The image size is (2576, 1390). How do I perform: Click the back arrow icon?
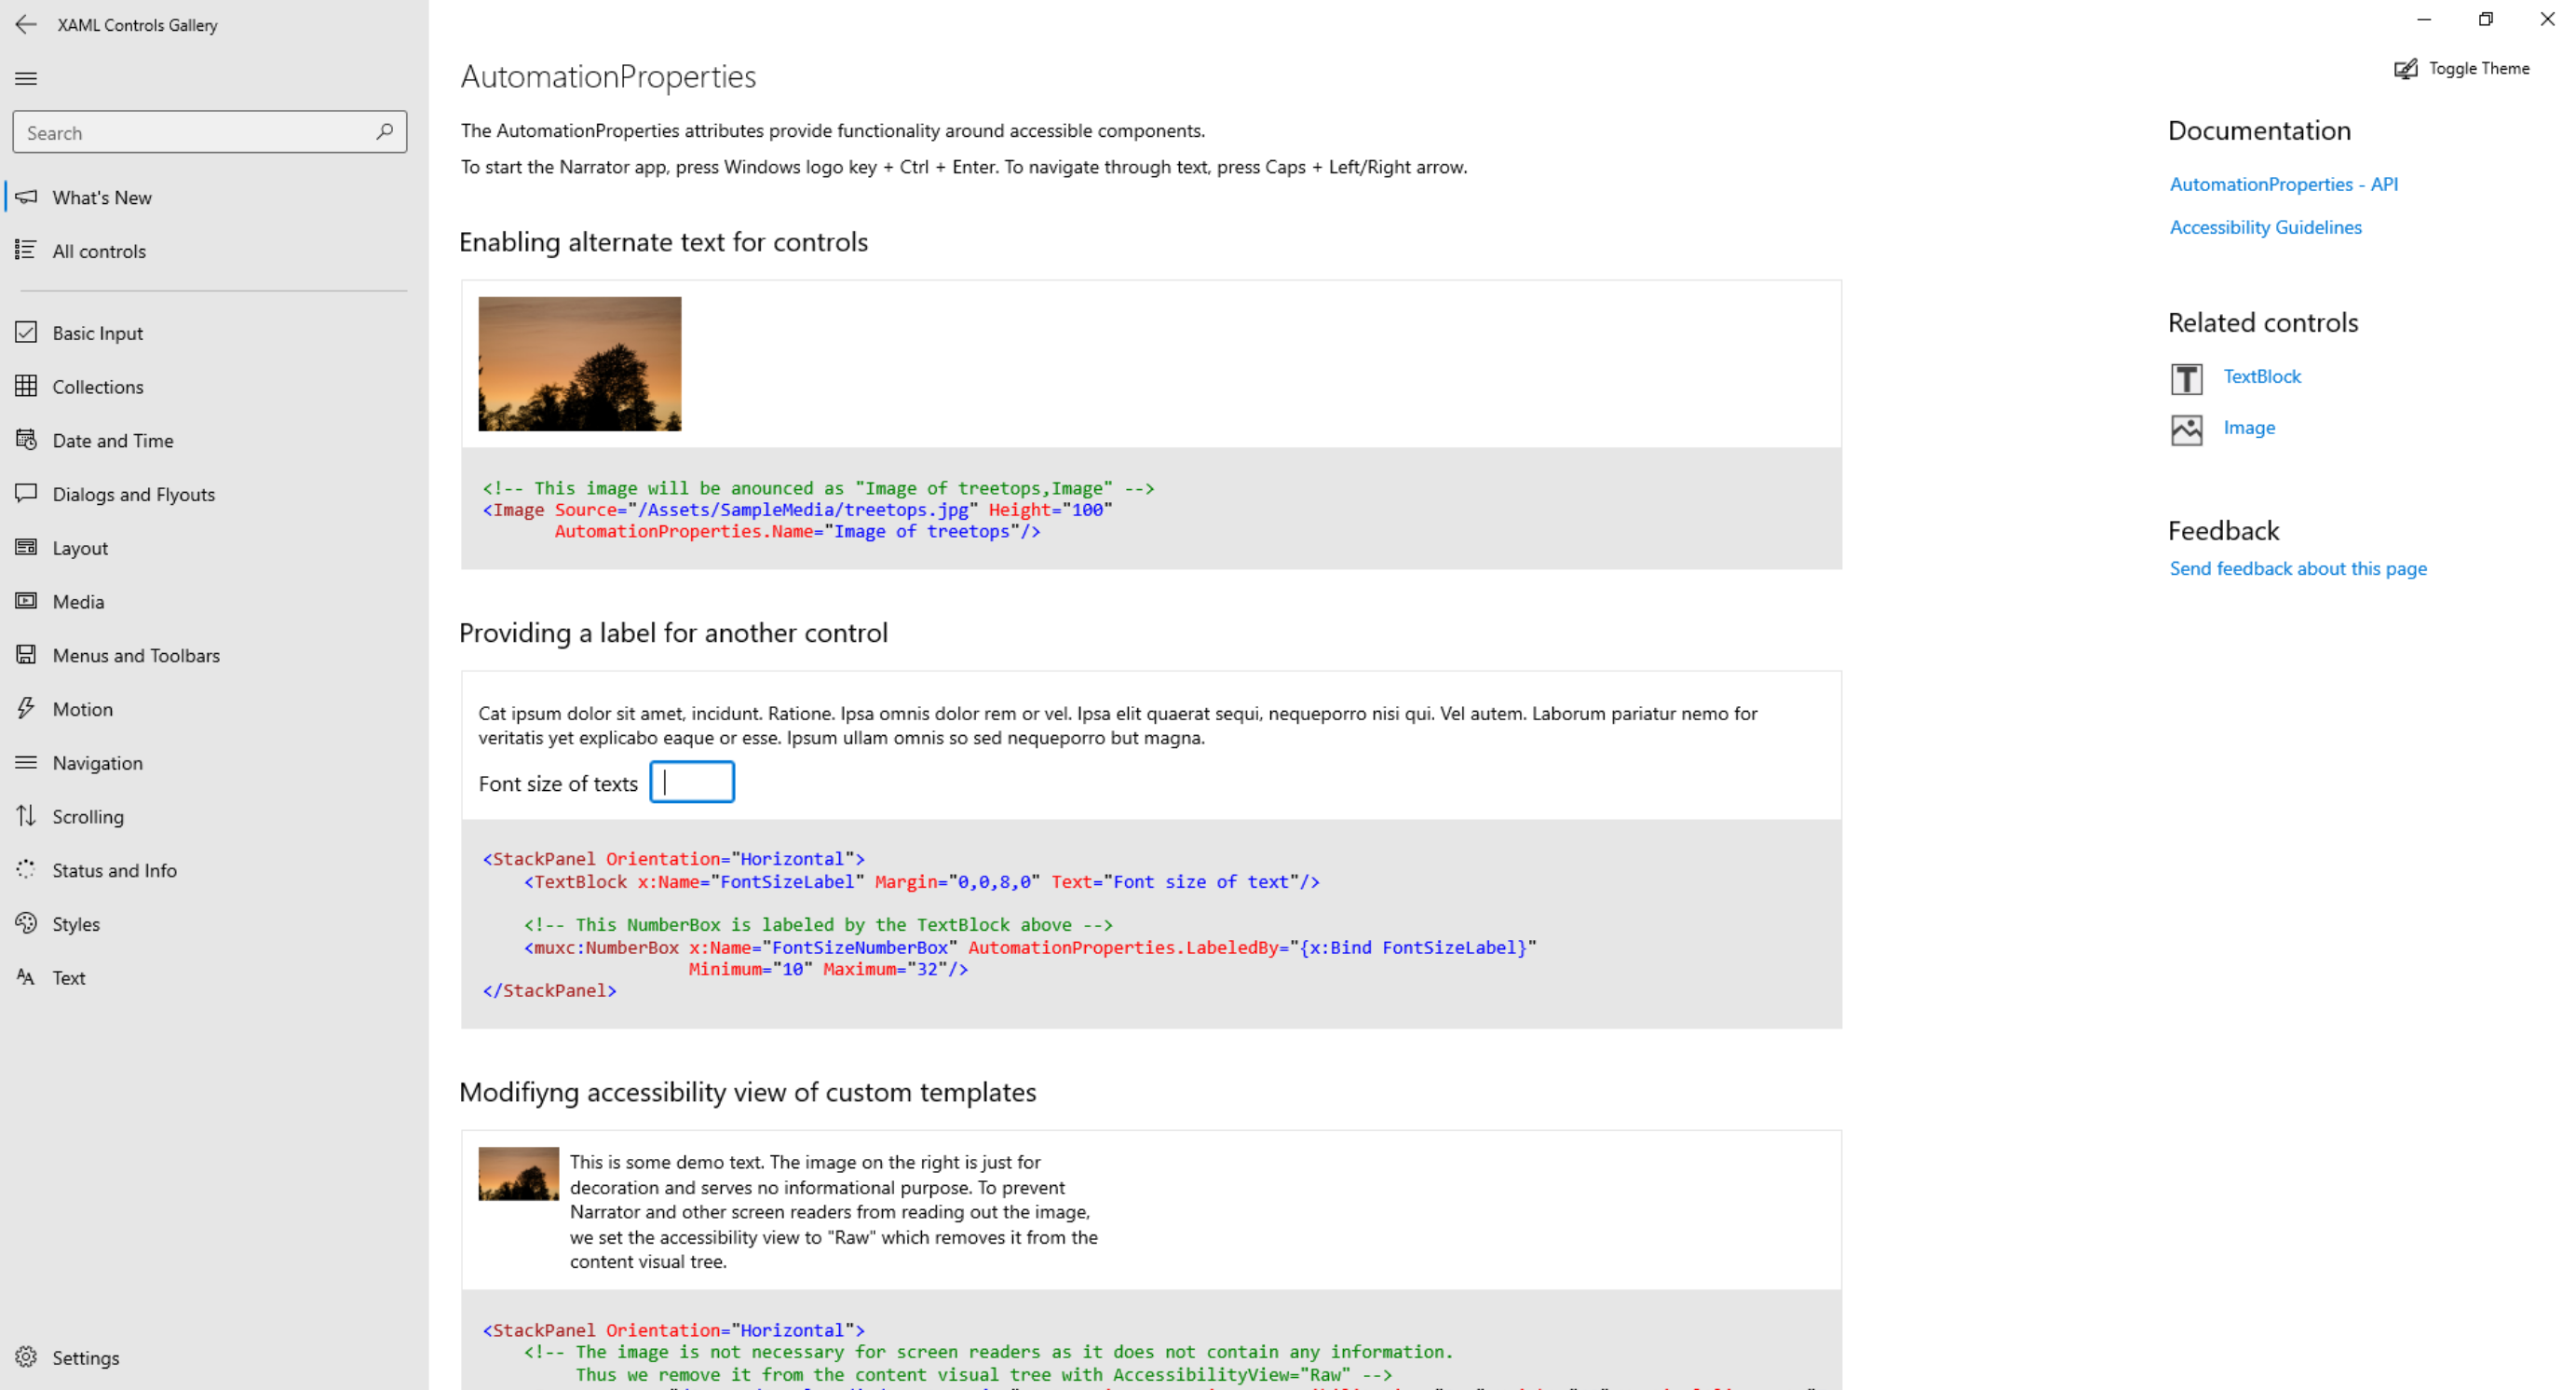click(26, 24)
